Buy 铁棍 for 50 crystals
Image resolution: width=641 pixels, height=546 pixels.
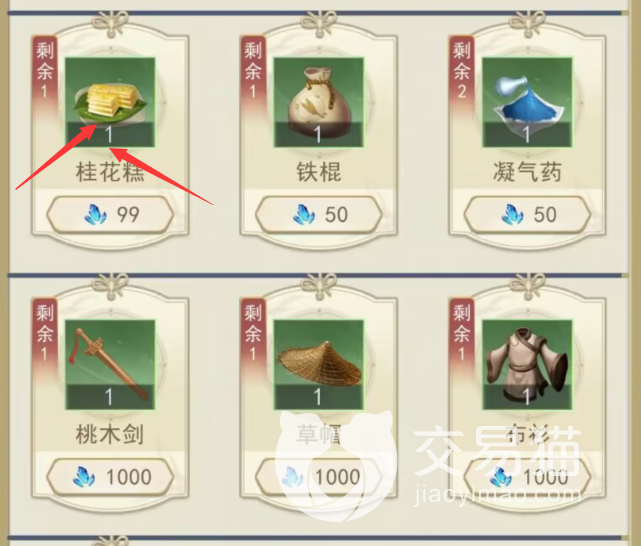(318, 215)
